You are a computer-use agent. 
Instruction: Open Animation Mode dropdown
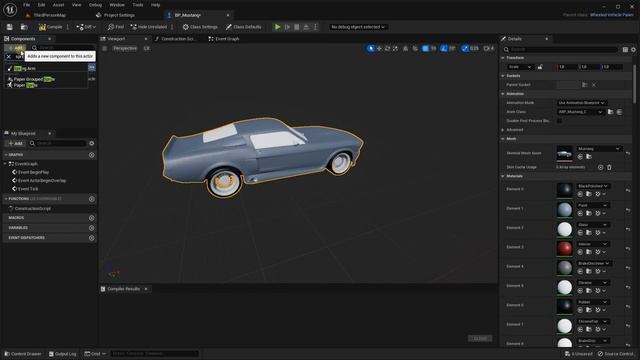tap(581, 103)
